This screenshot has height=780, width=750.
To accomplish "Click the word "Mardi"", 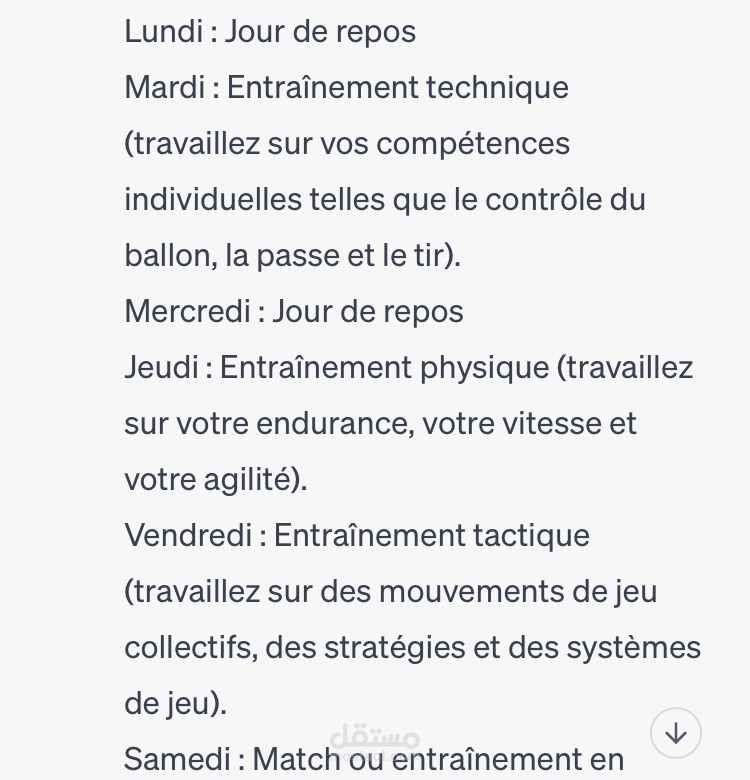I will (x=165, y=87).
